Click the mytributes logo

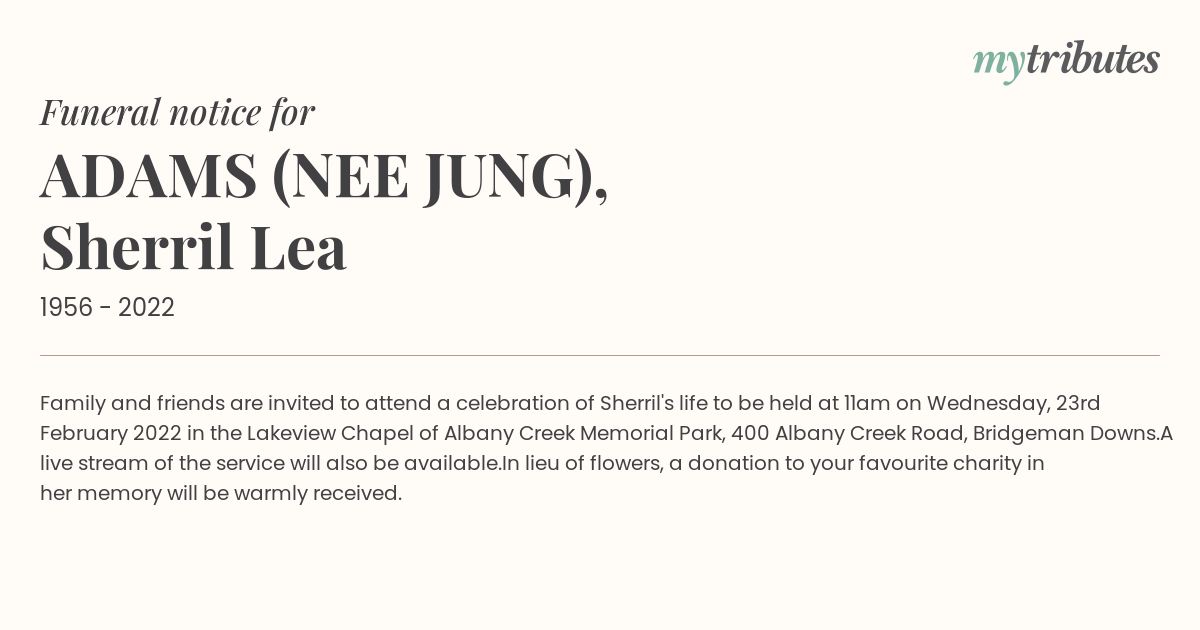1066,60
